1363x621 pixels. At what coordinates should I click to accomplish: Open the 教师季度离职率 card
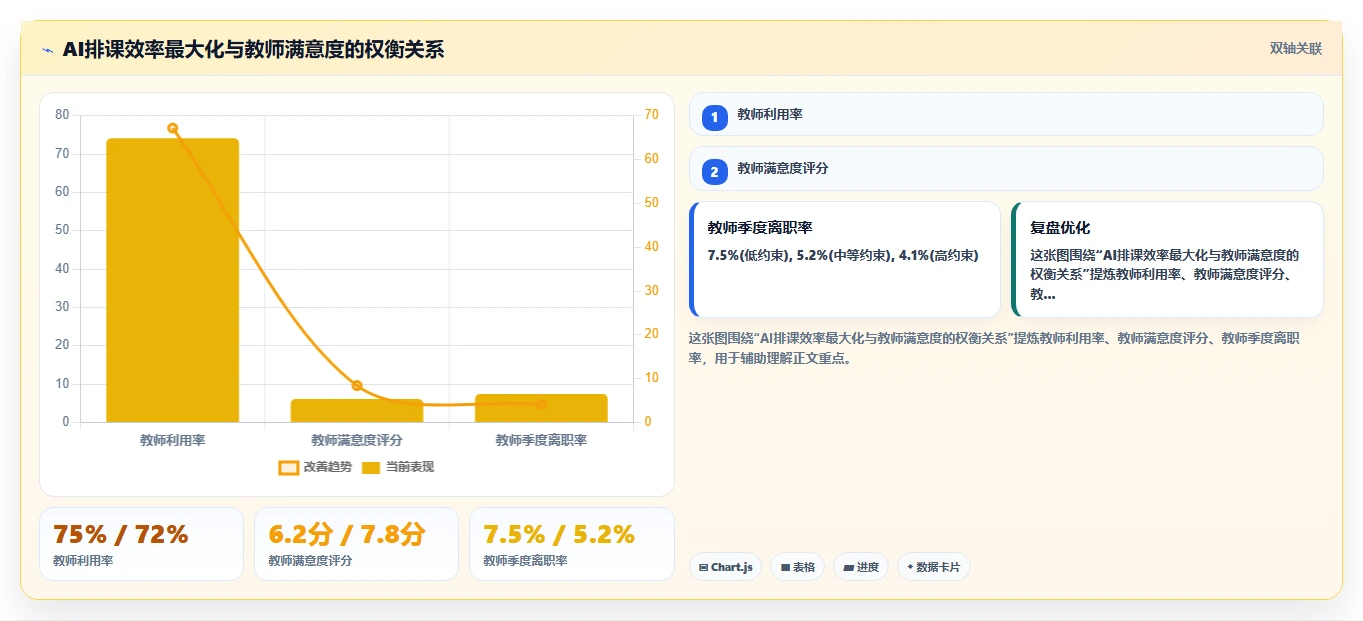[x=845, y=259]
